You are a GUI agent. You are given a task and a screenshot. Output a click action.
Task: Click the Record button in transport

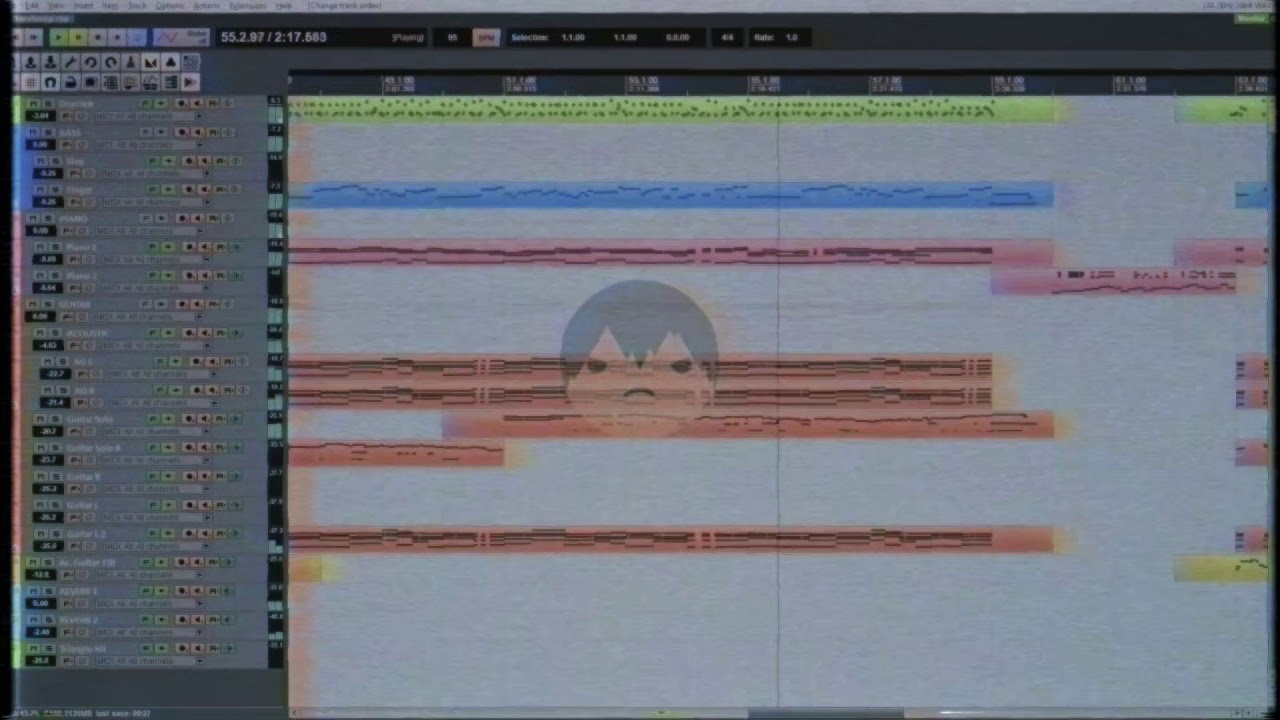(117, 37)
